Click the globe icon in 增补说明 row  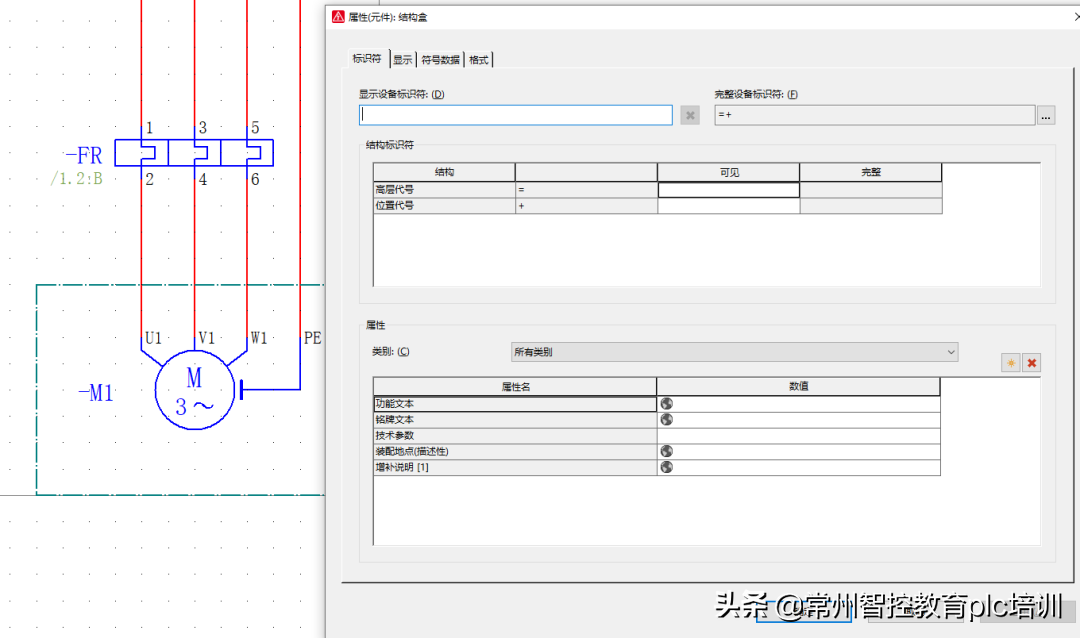point(666,467)
